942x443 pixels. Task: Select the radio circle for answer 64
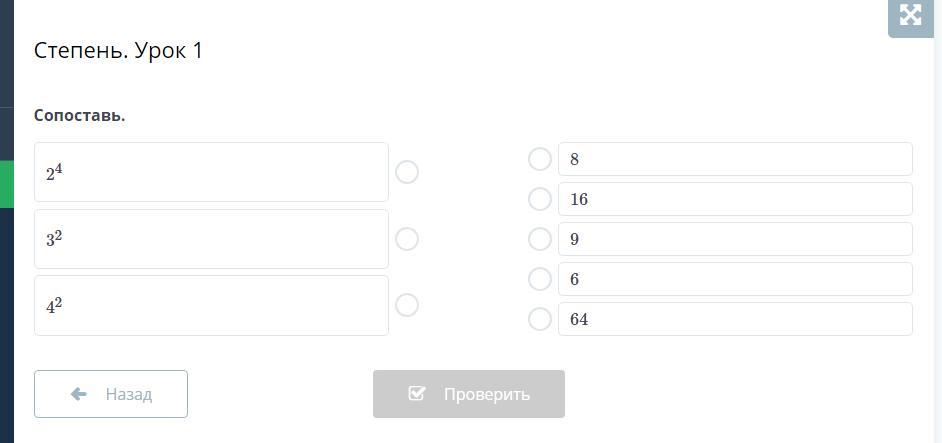pyautogui.click(x=540, y=319)
